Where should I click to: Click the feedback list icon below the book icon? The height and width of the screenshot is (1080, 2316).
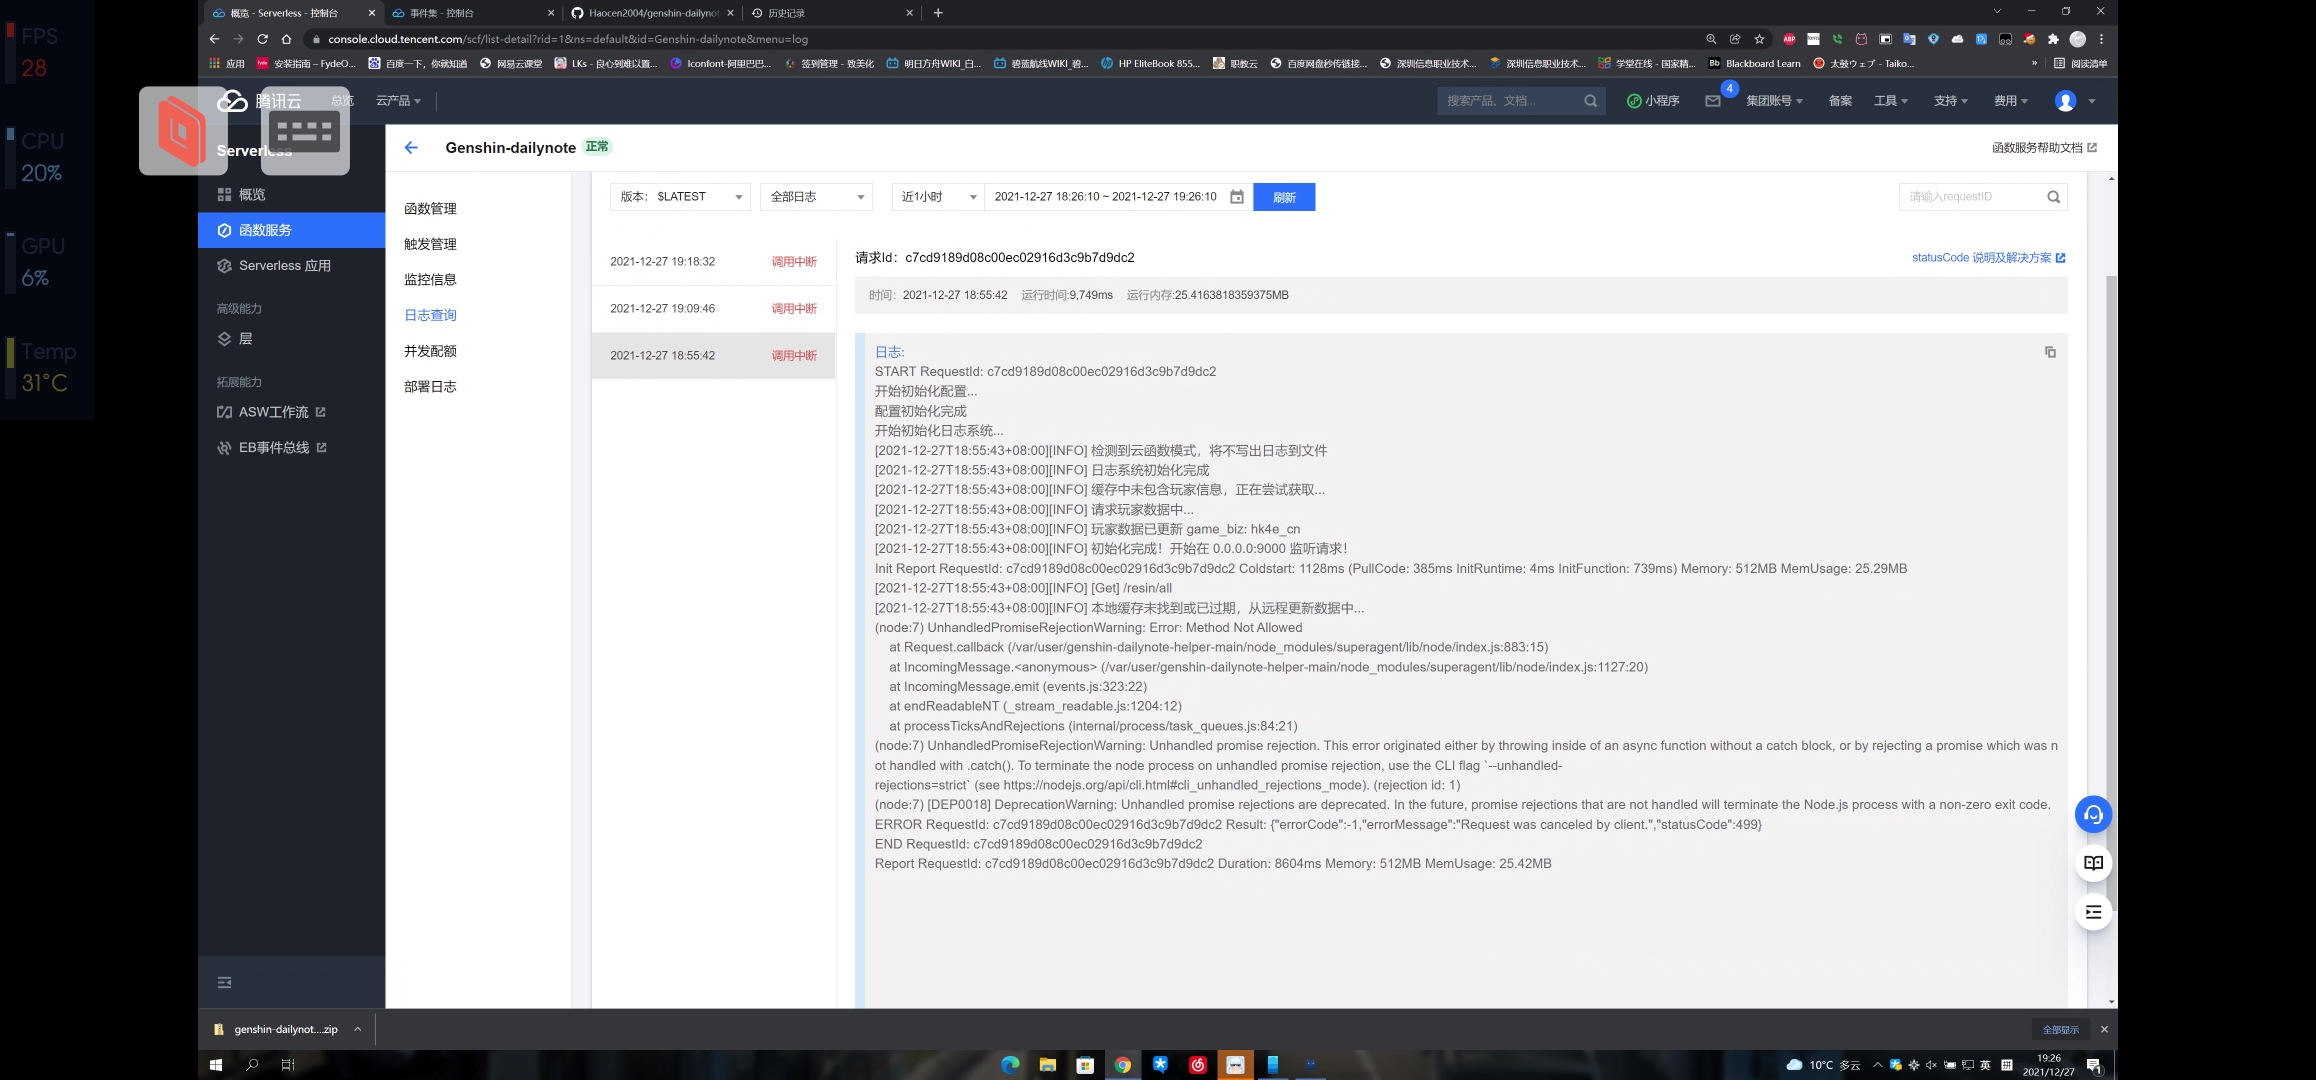[x=2093, y=912]
